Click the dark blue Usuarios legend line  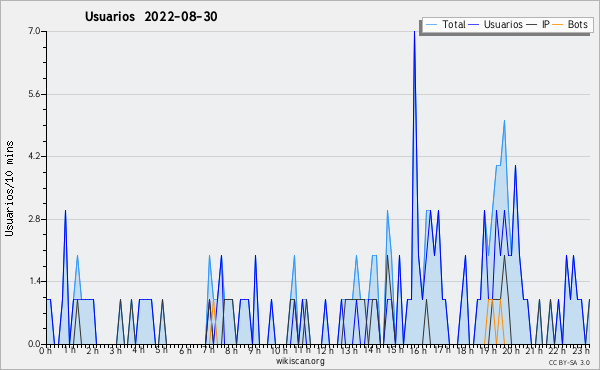tap(474, 24)
